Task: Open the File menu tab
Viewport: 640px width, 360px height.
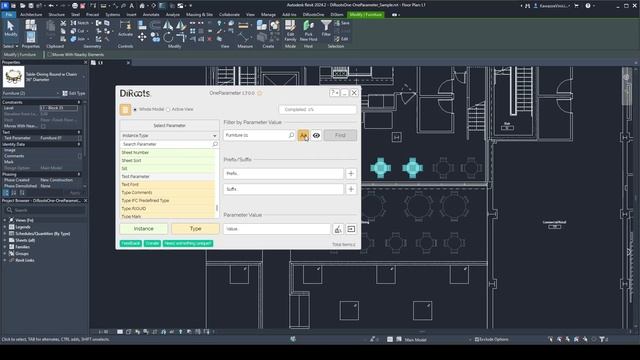Action: [x=8, y=14]
